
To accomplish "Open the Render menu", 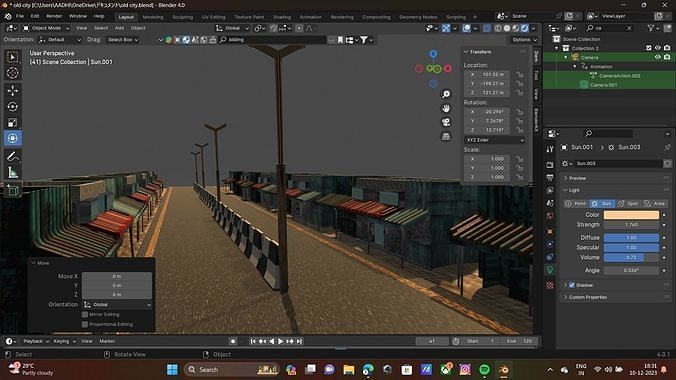I will click(x=54, y=16).
